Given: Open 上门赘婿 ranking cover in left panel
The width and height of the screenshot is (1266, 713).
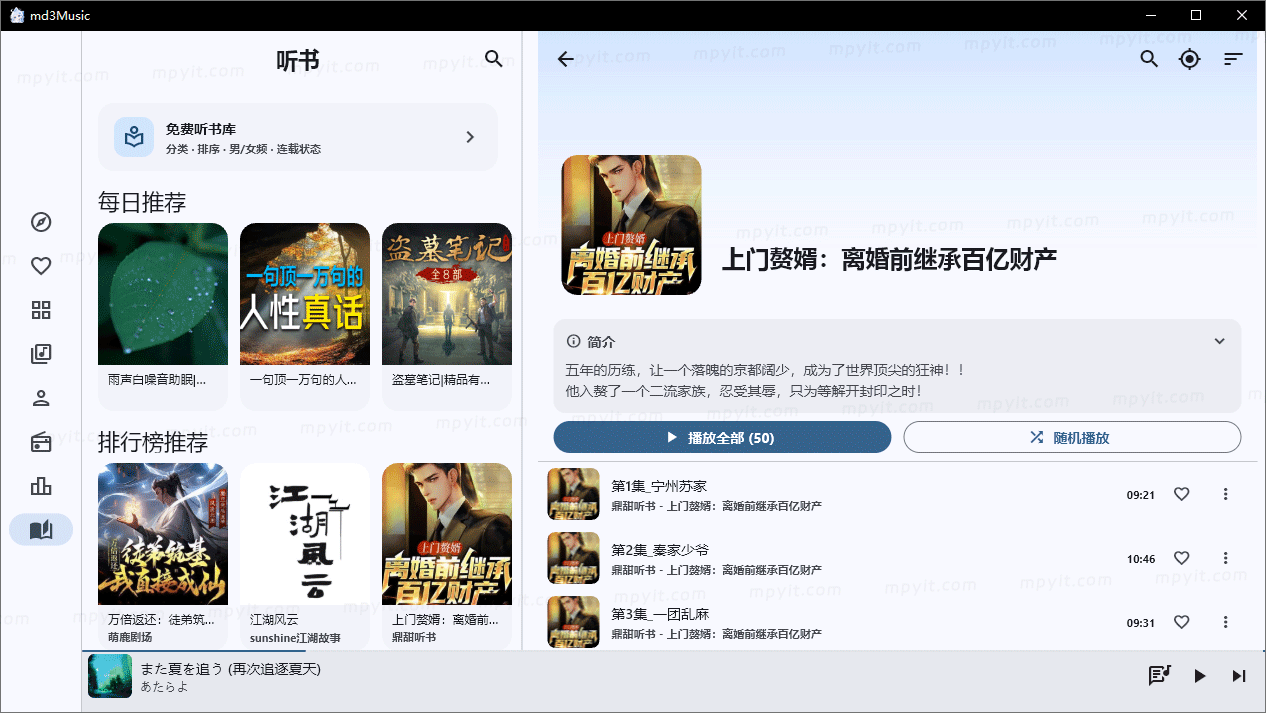Looking at the screenshot, I should click(x=447, y=534).
